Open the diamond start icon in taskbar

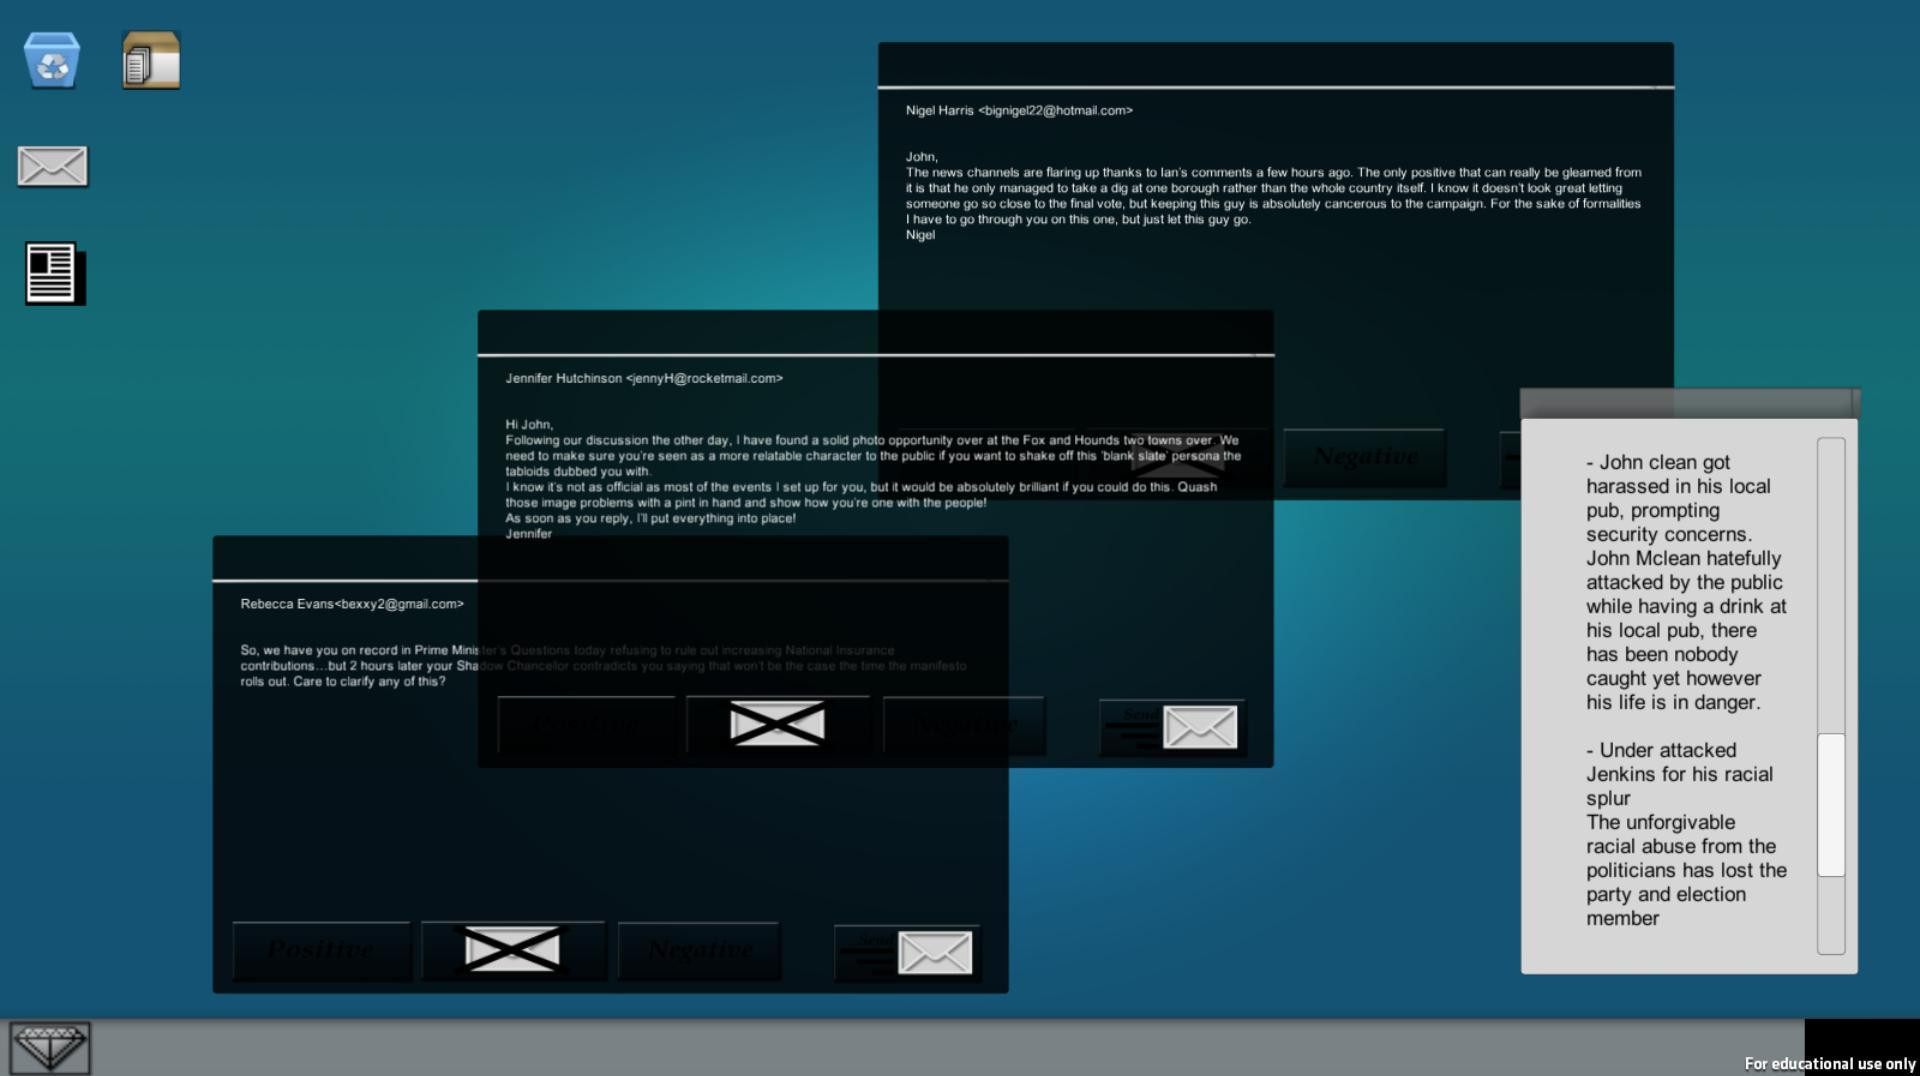pyautogui.click(x=50, y=1048)
